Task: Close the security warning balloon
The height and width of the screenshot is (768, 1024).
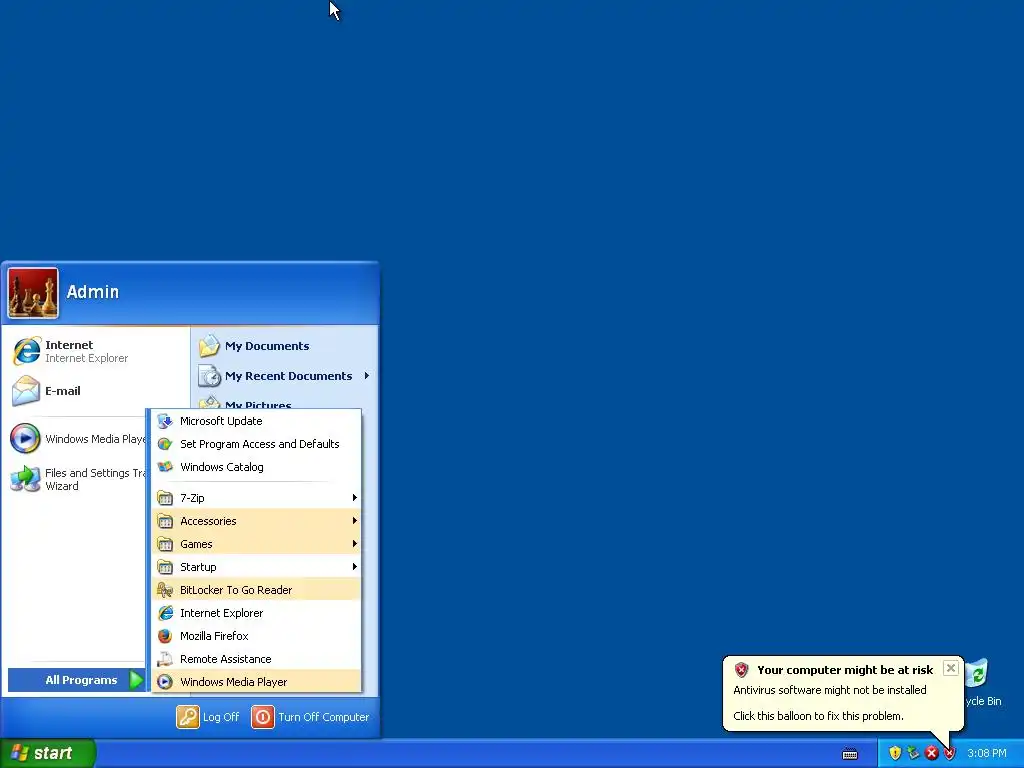Action: coord(951,668)
